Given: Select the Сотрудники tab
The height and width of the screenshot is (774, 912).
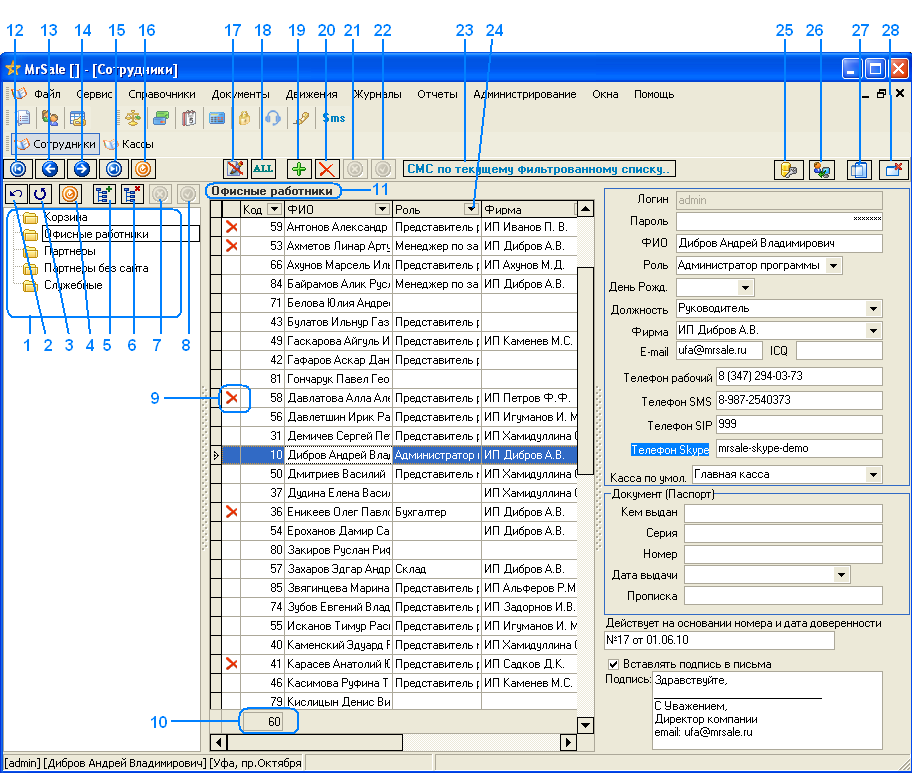Looking at the screenshot, I should [56, 144].
